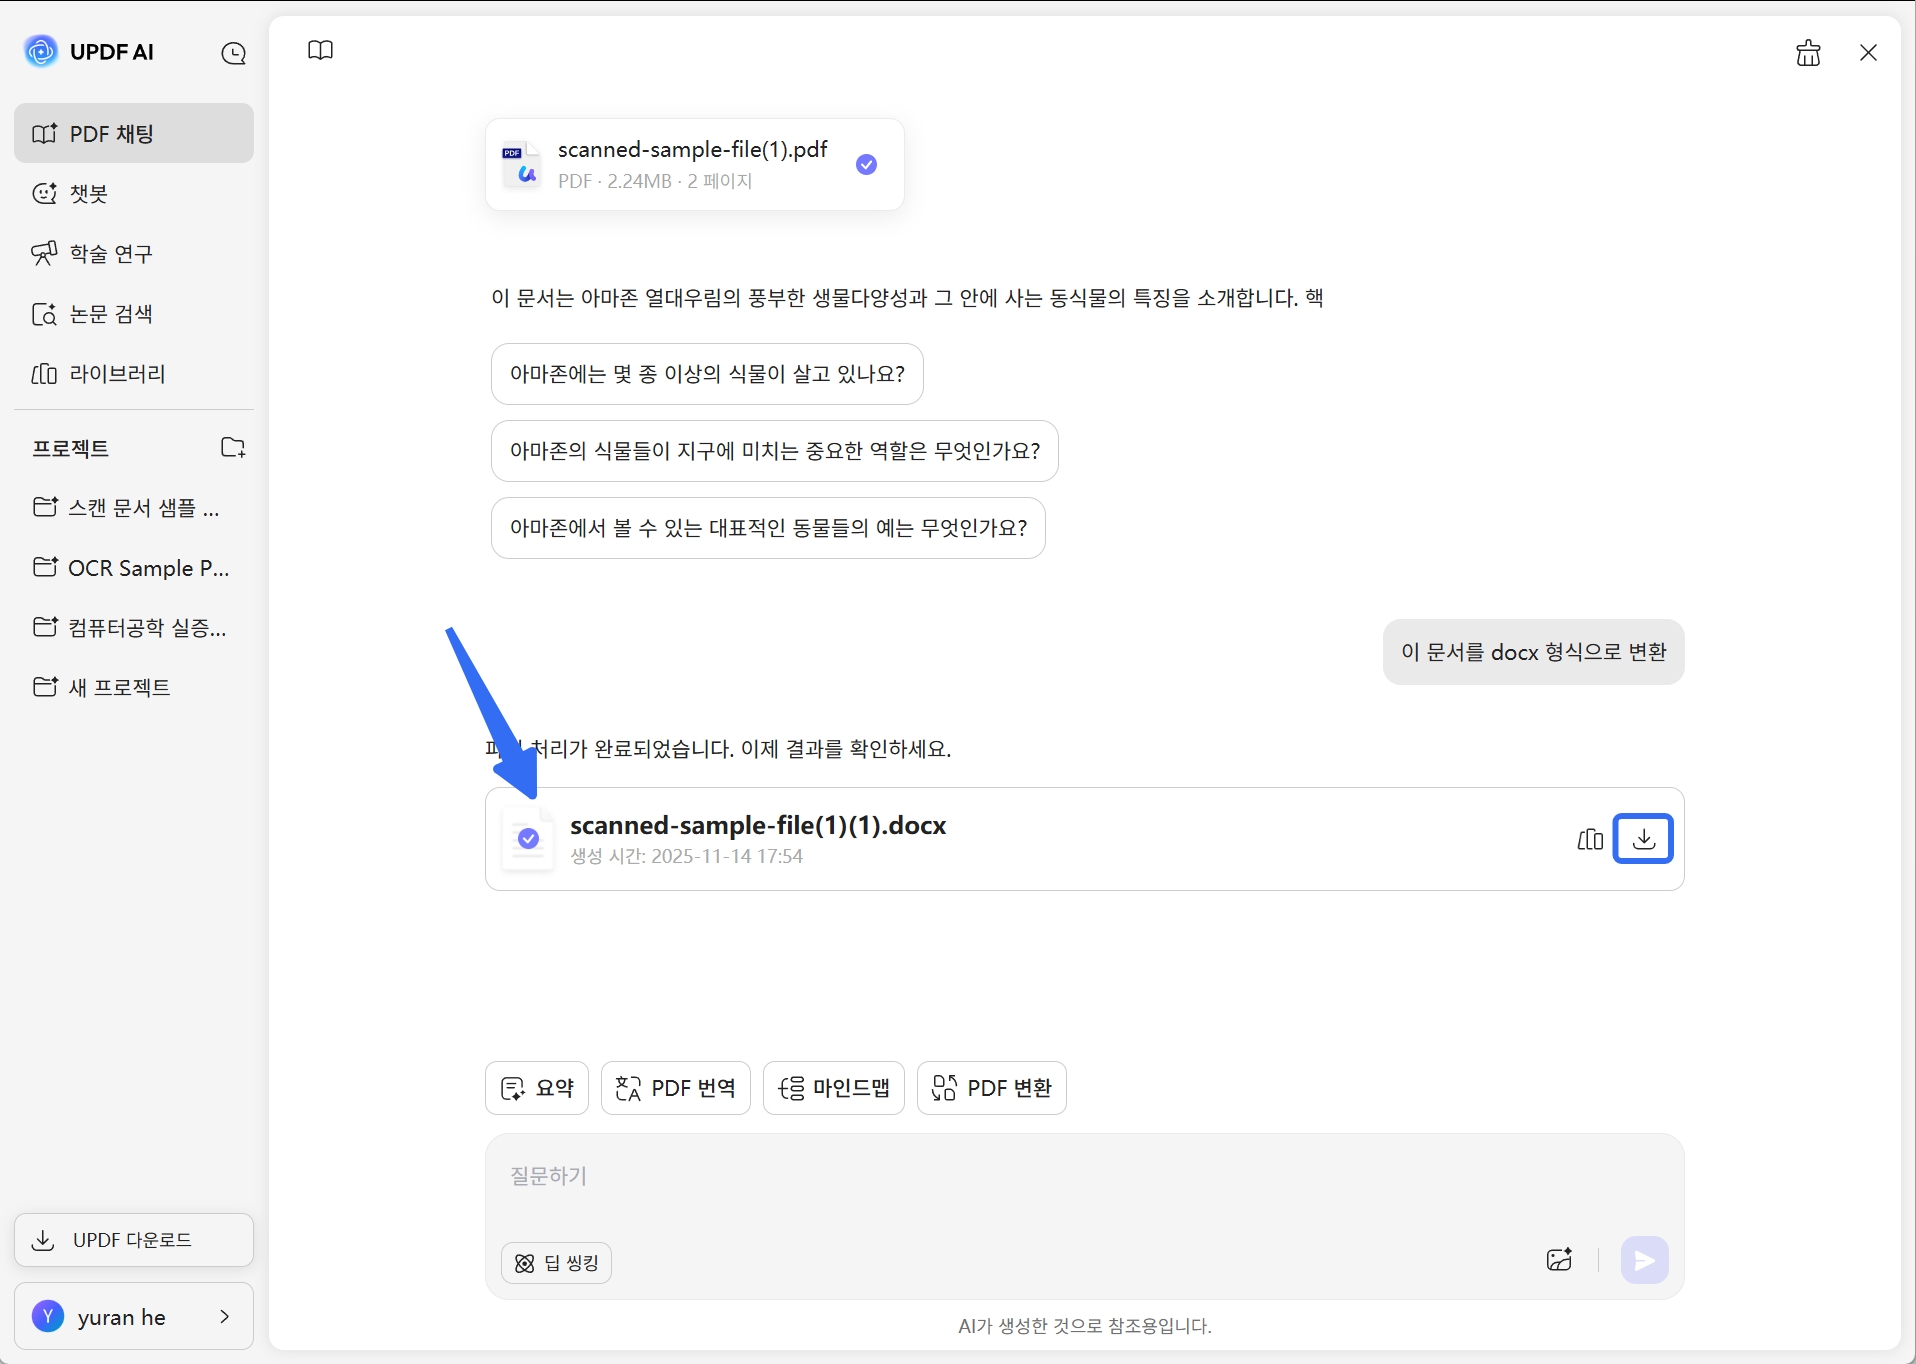Download the scanned-sample-file(1)(1).docx file

[1643, 839]
